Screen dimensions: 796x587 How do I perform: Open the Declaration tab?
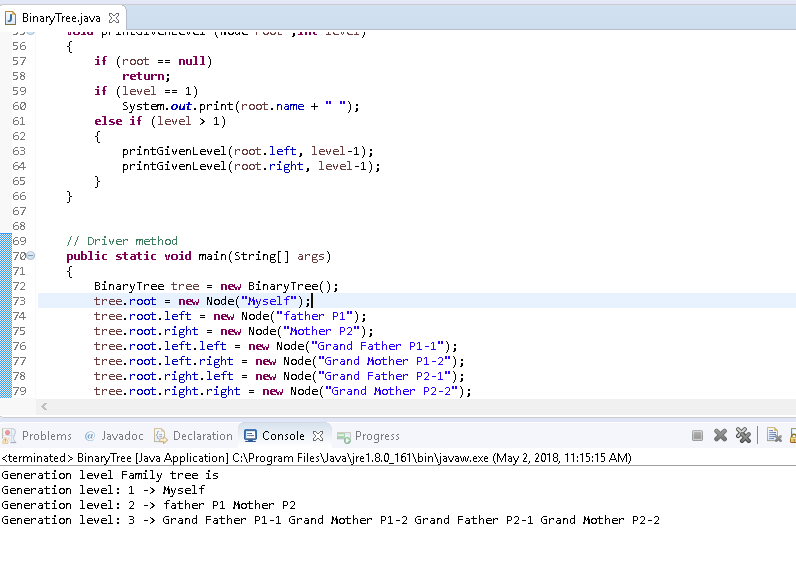tap(203, 436)
